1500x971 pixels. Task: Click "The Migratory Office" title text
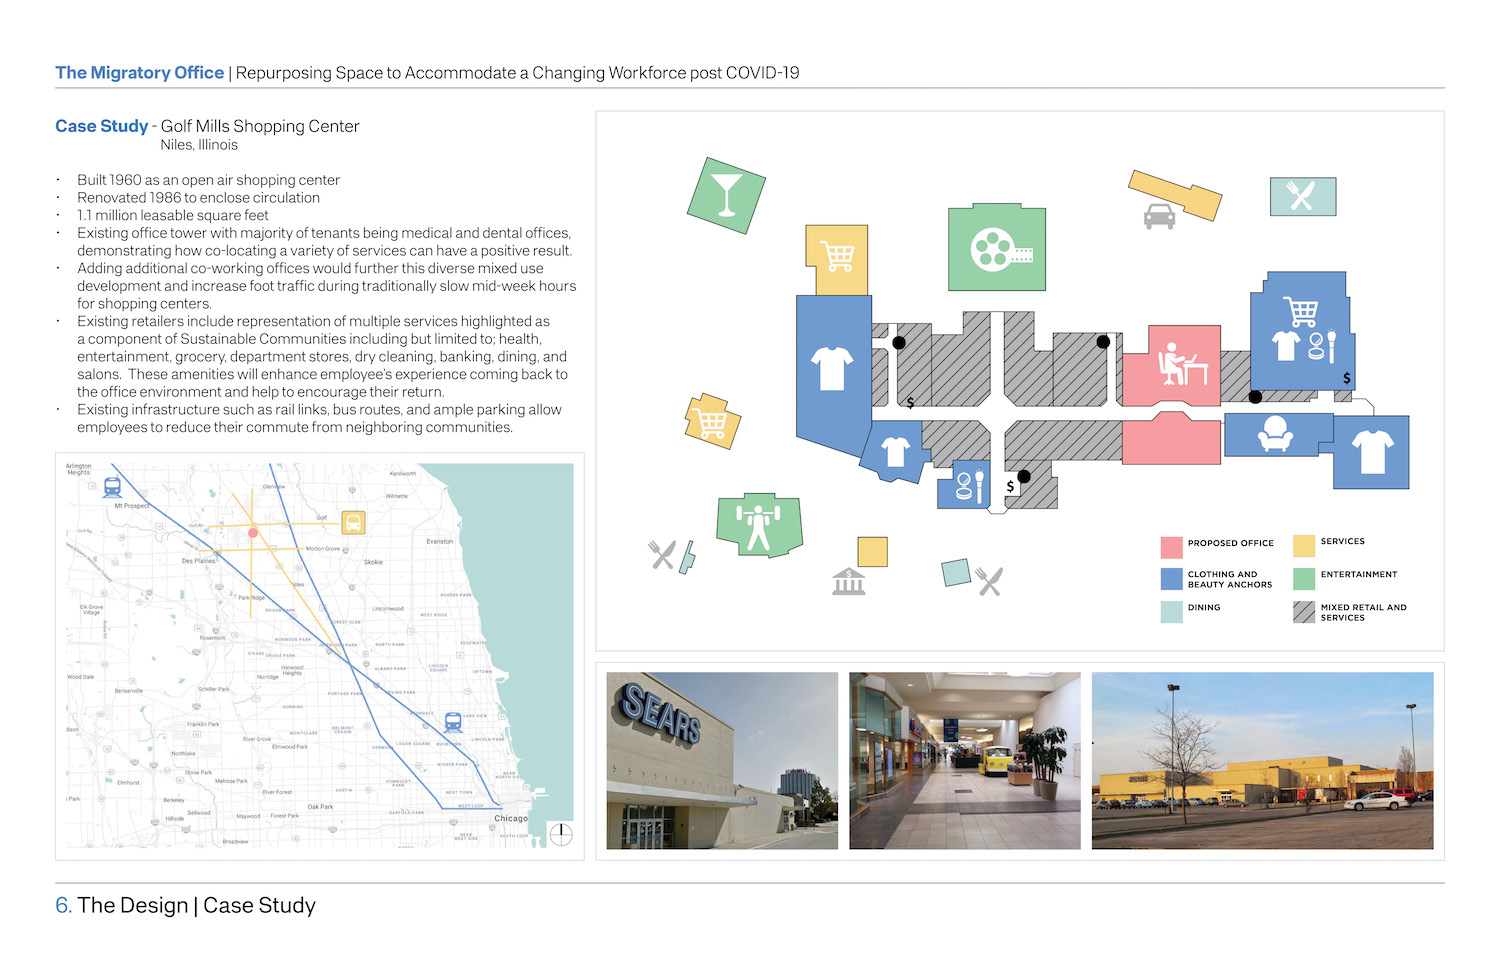pyautogui.click(x=140, y=73)
